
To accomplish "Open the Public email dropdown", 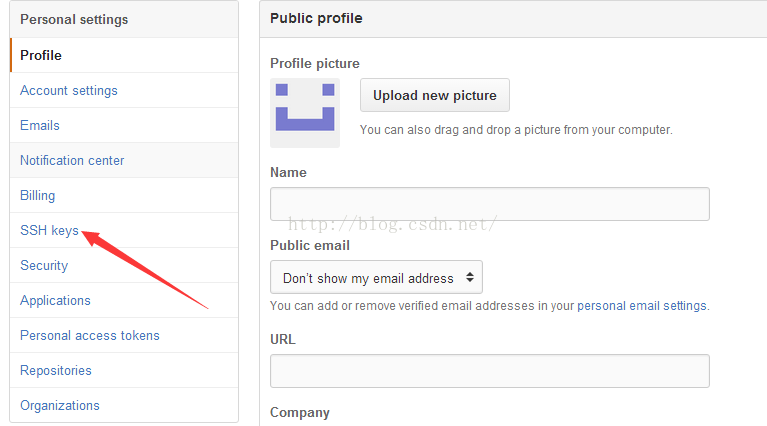I will tap(376, 277).
